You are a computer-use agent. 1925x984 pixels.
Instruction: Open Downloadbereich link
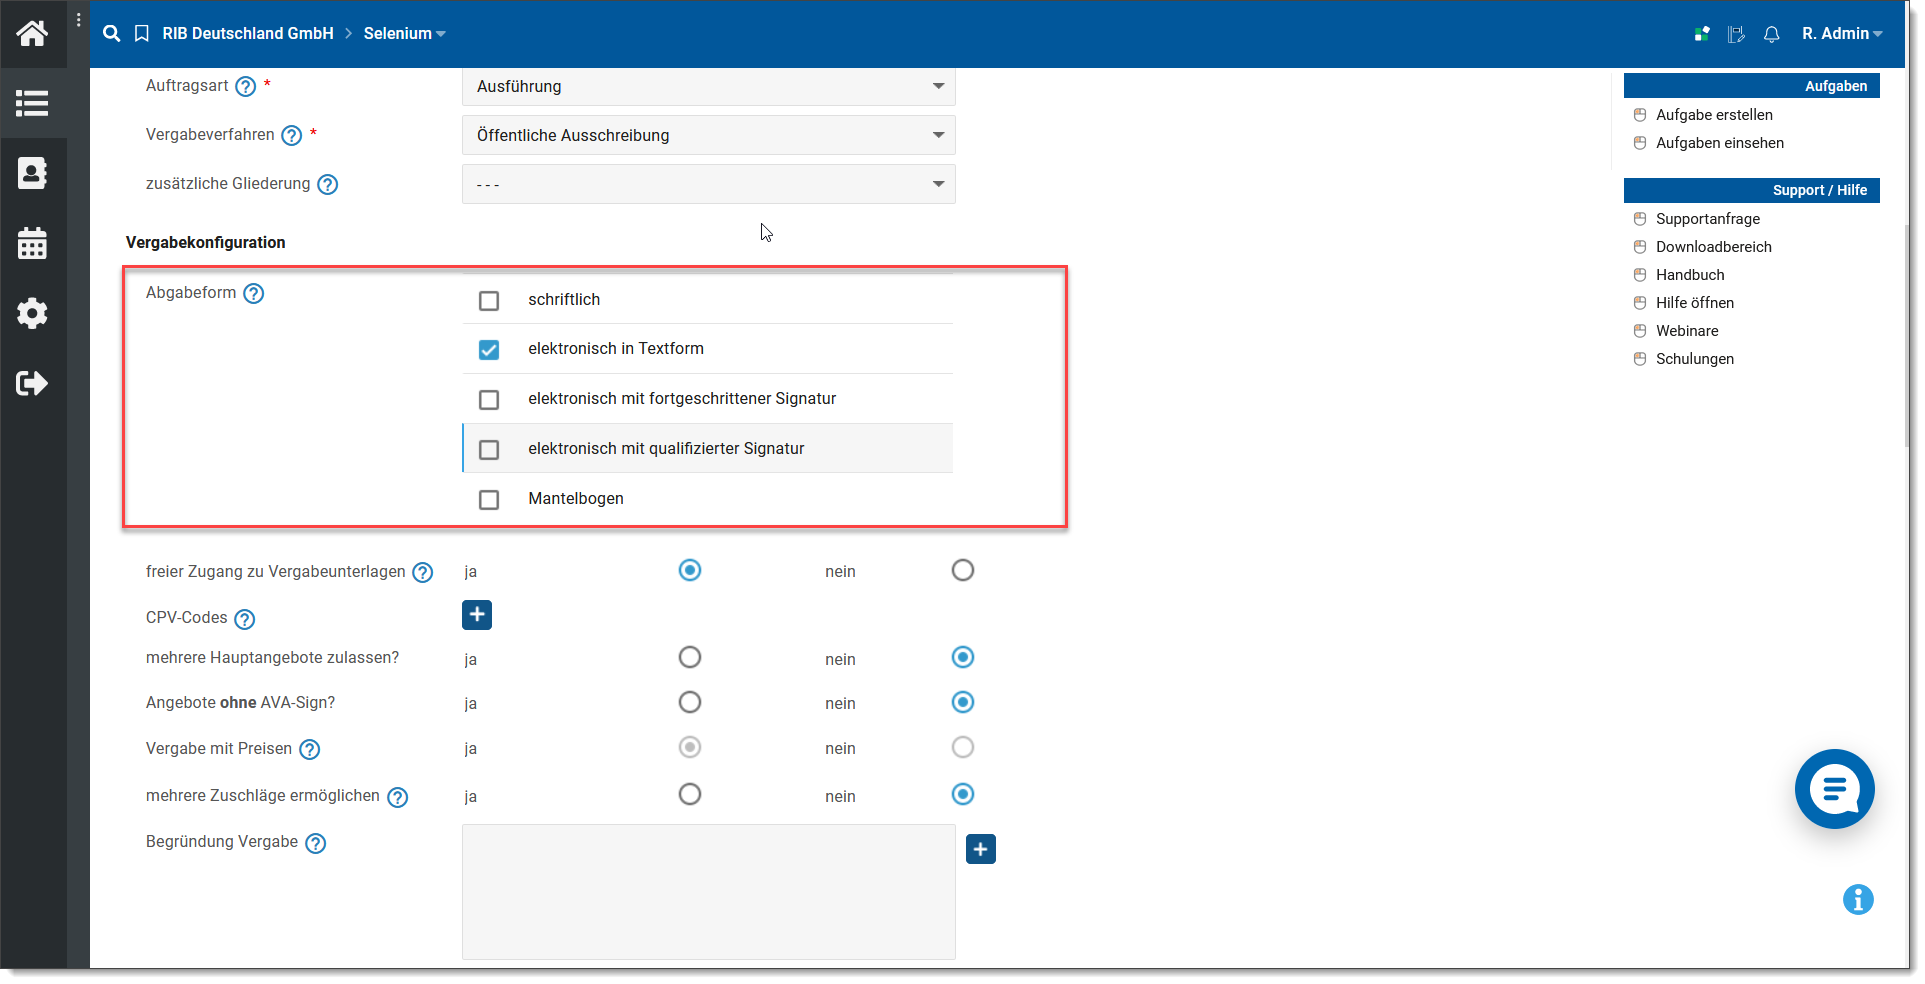tap(1714, 247)
